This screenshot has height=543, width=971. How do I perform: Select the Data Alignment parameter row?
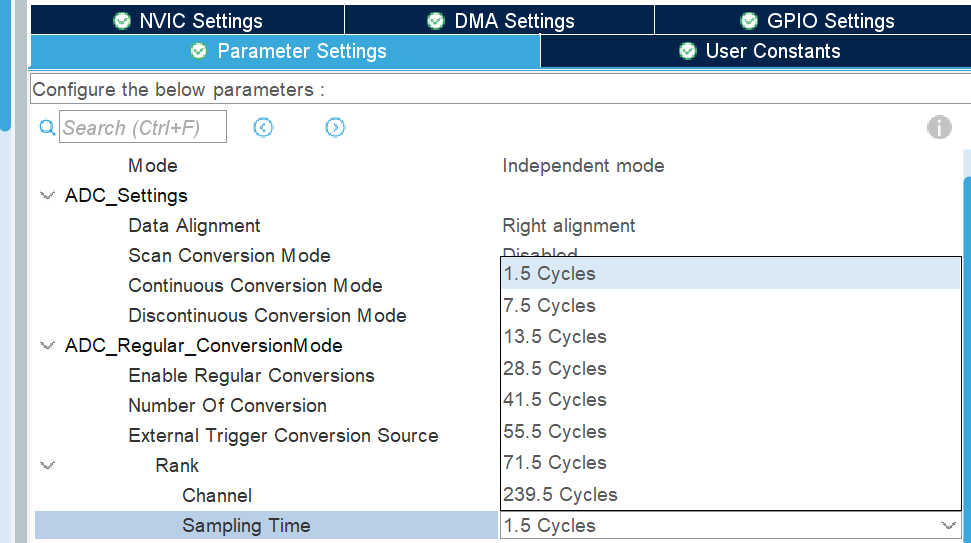click(194, 226)
